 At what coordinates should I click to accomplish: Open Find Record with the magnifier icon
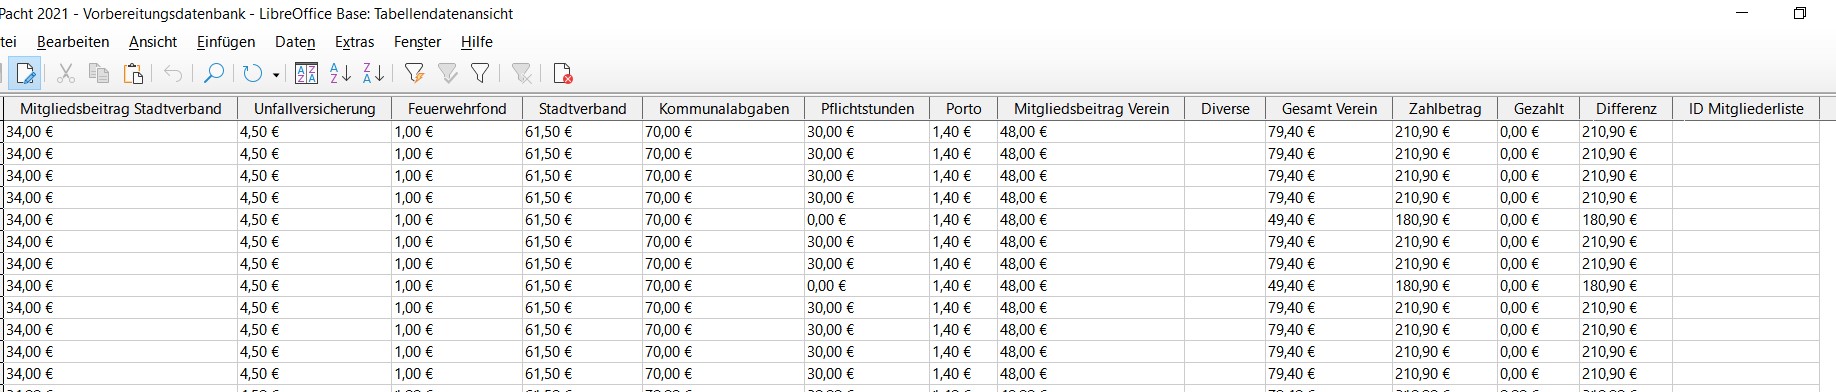[213, 73]
